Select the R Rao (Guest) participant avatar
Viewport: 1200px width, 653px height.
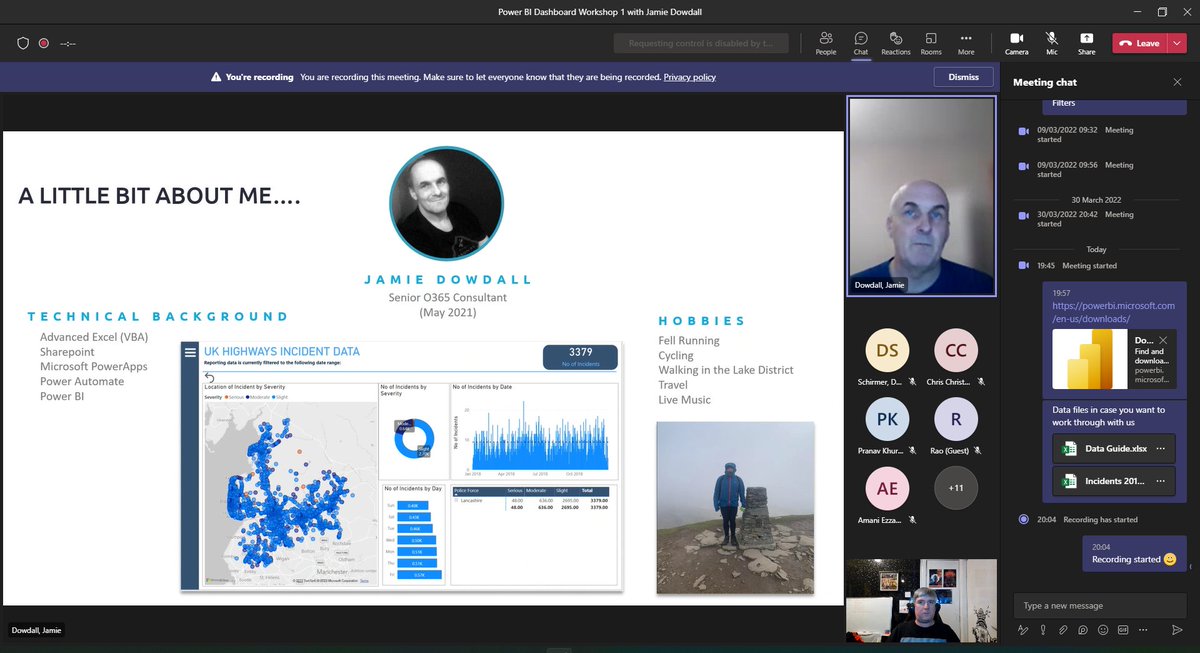point(956,420)
